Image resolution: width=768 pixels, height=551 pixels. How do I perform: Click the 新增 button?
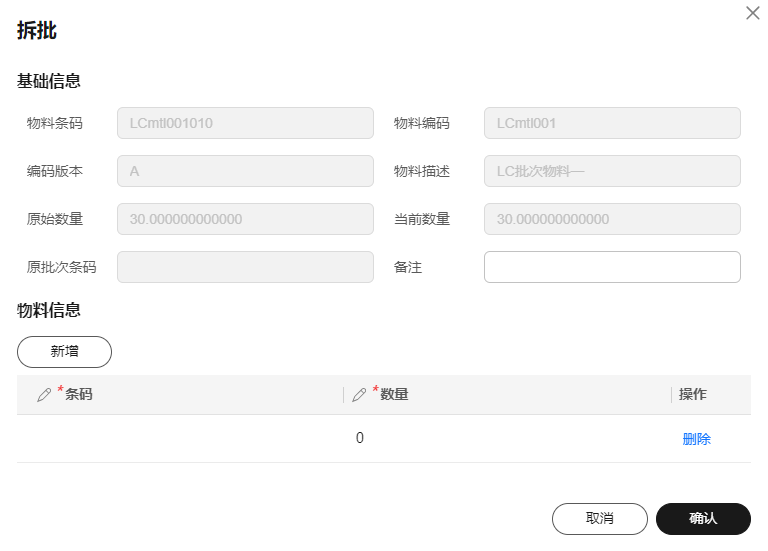64,352
